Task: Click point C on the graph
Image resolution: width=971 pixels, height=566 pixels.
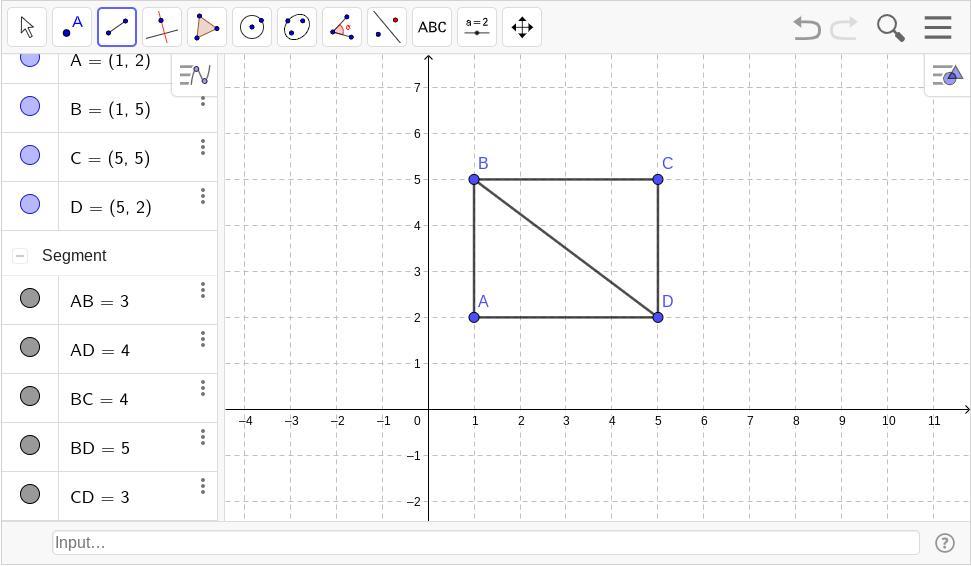Action: [658, 180]
